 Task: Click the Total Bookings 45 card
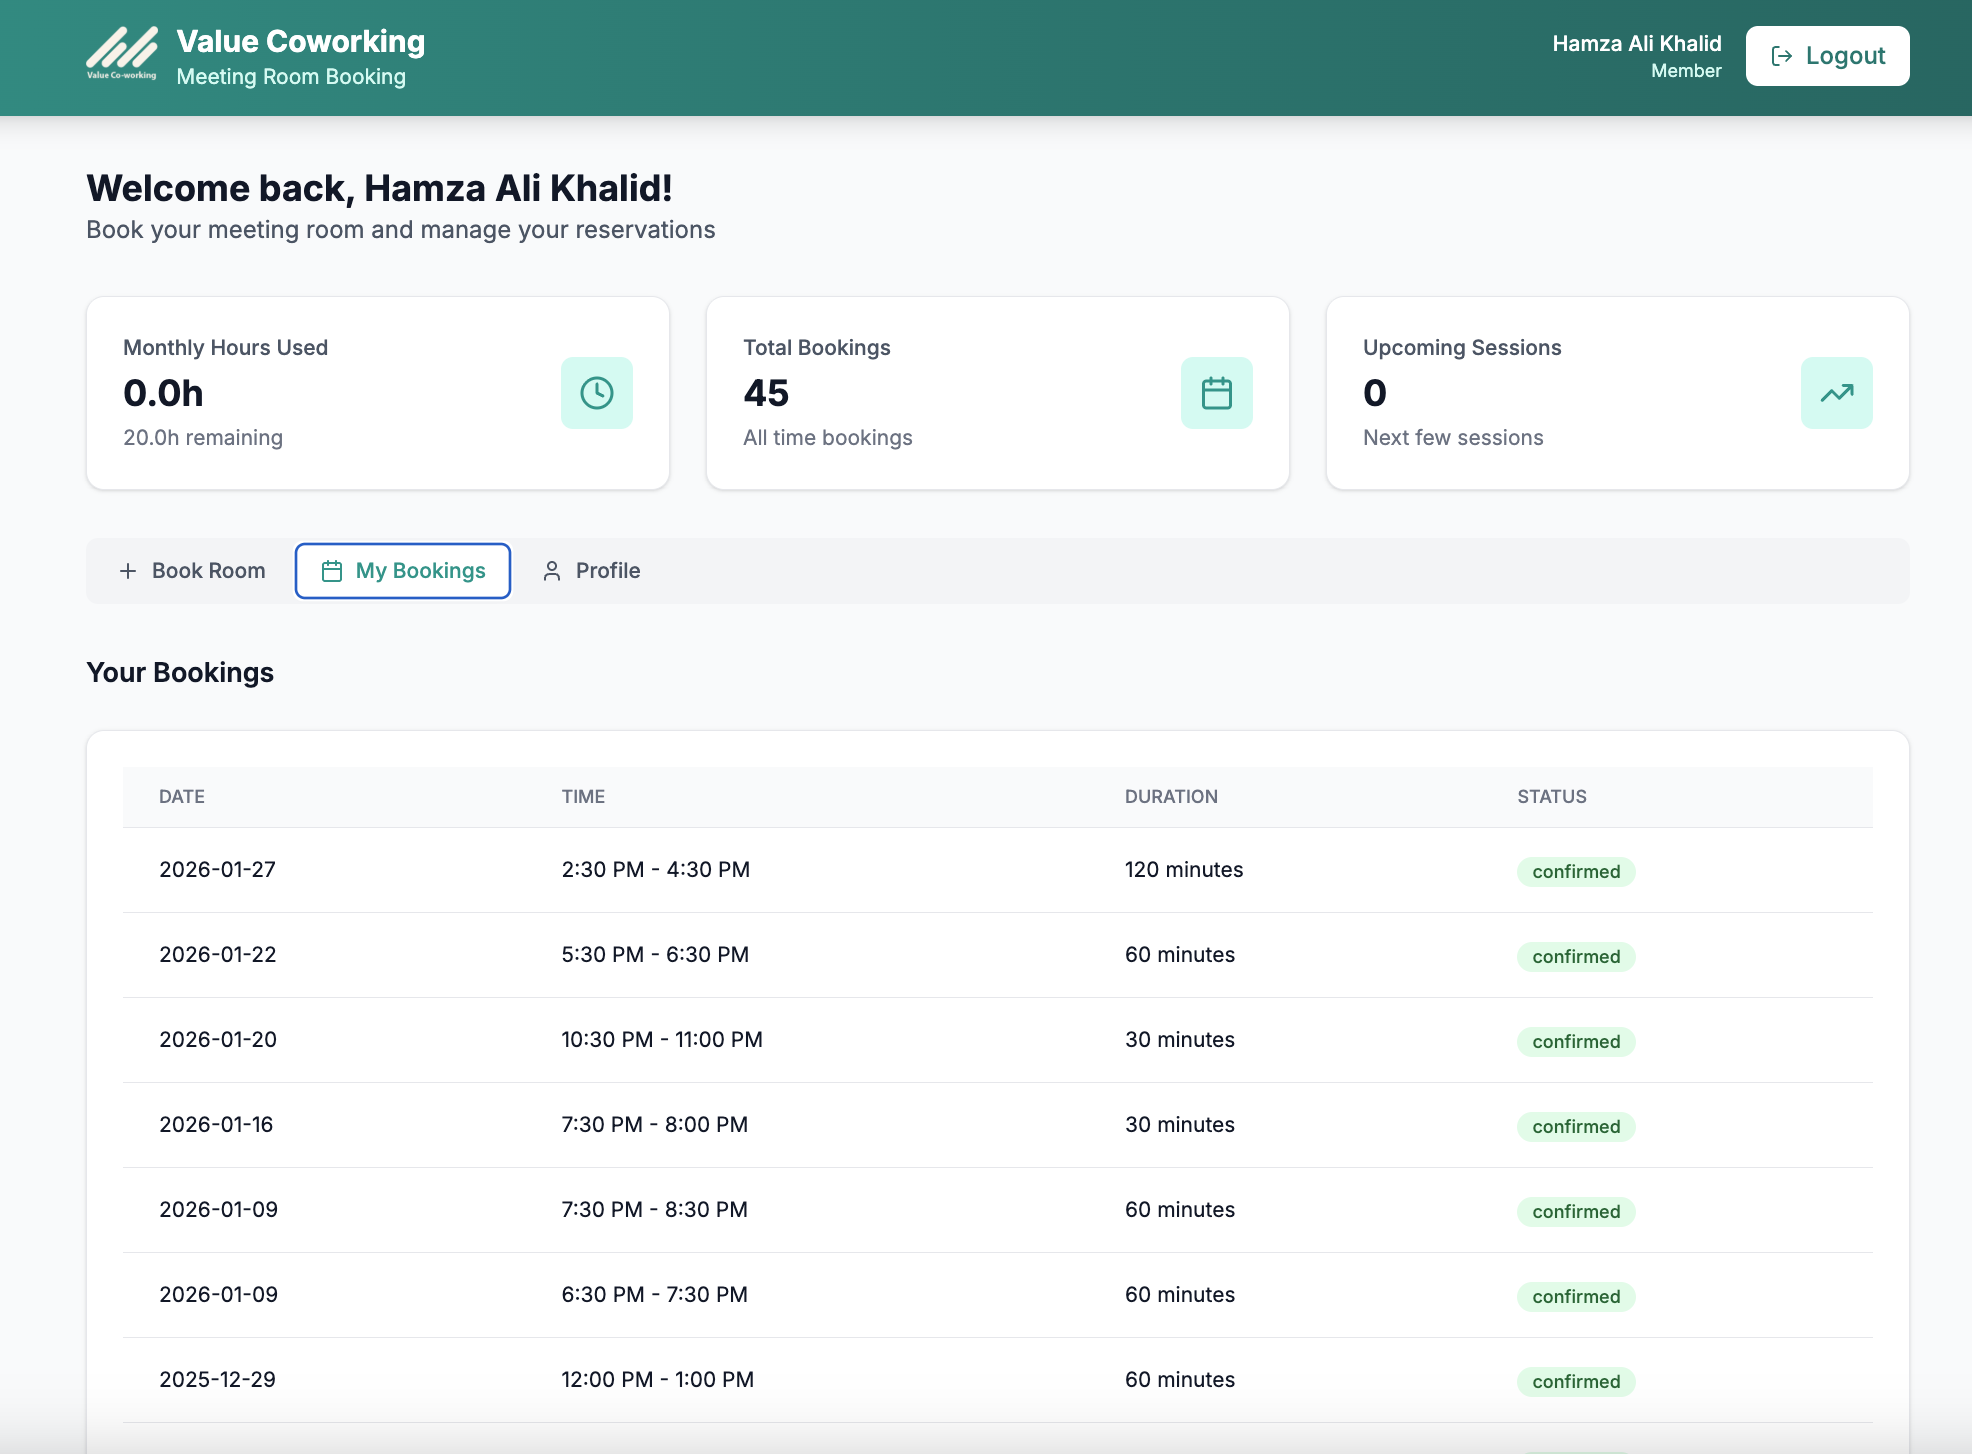click(x=997, y=393)
